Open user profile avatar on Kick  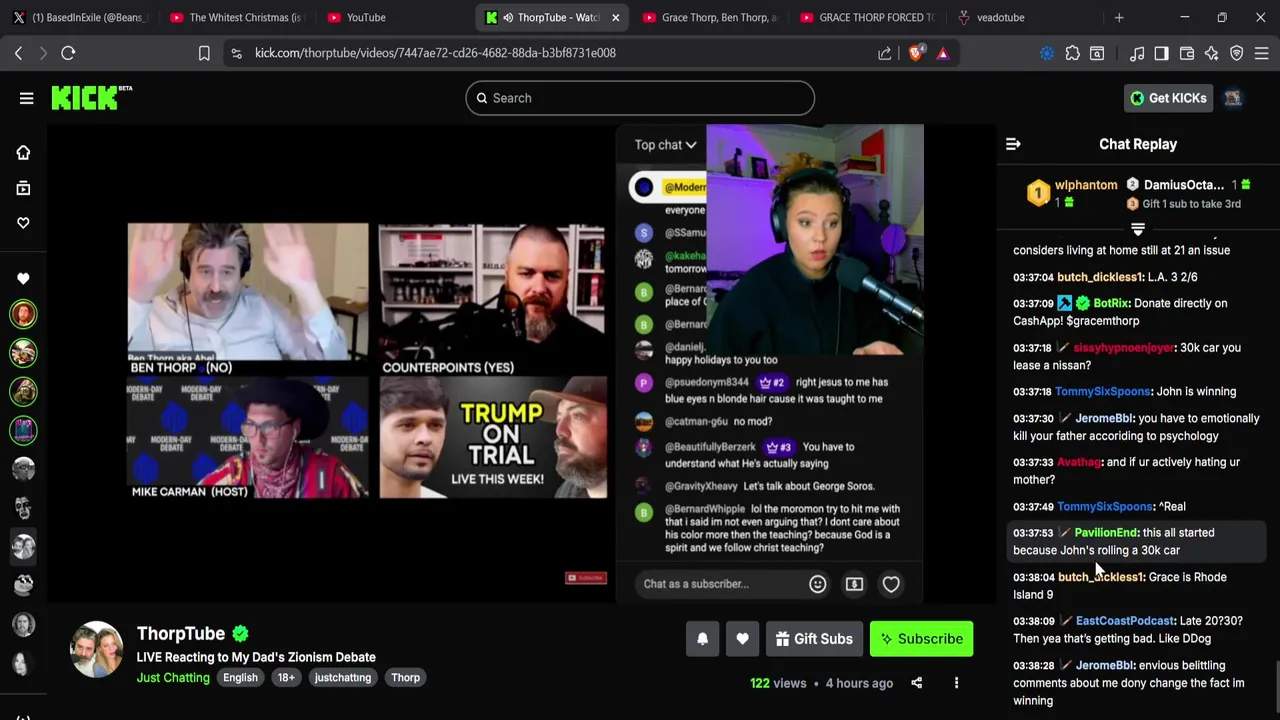(1233, 98)
